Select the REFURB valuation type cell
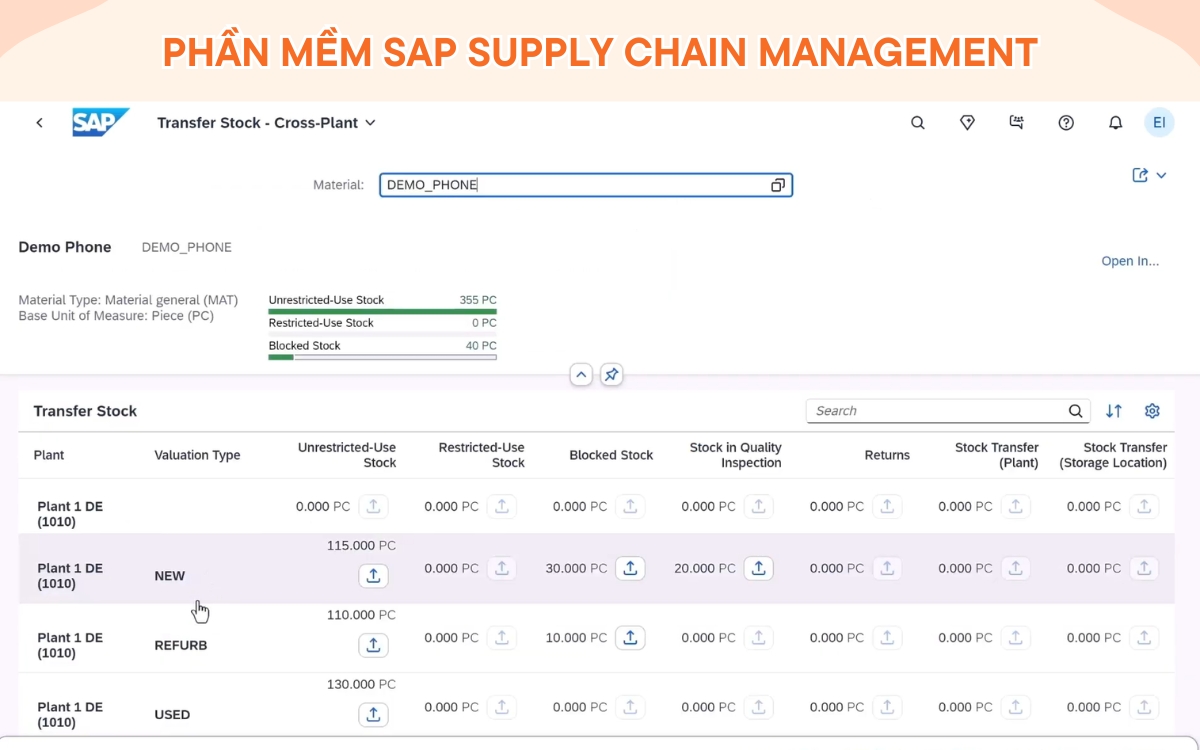This screenshot has height=750, width=1200. (x=181, y=645)
